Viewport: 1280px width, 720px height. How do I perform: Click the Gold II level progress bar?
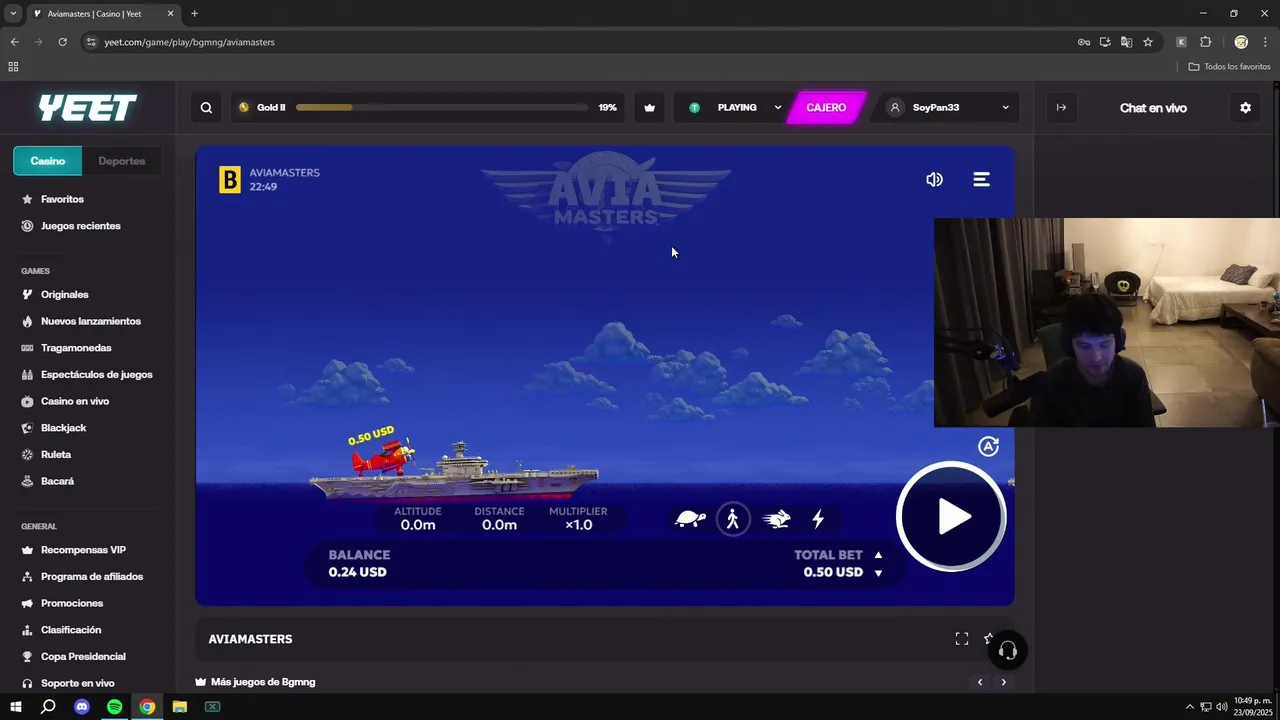[442, 108]
